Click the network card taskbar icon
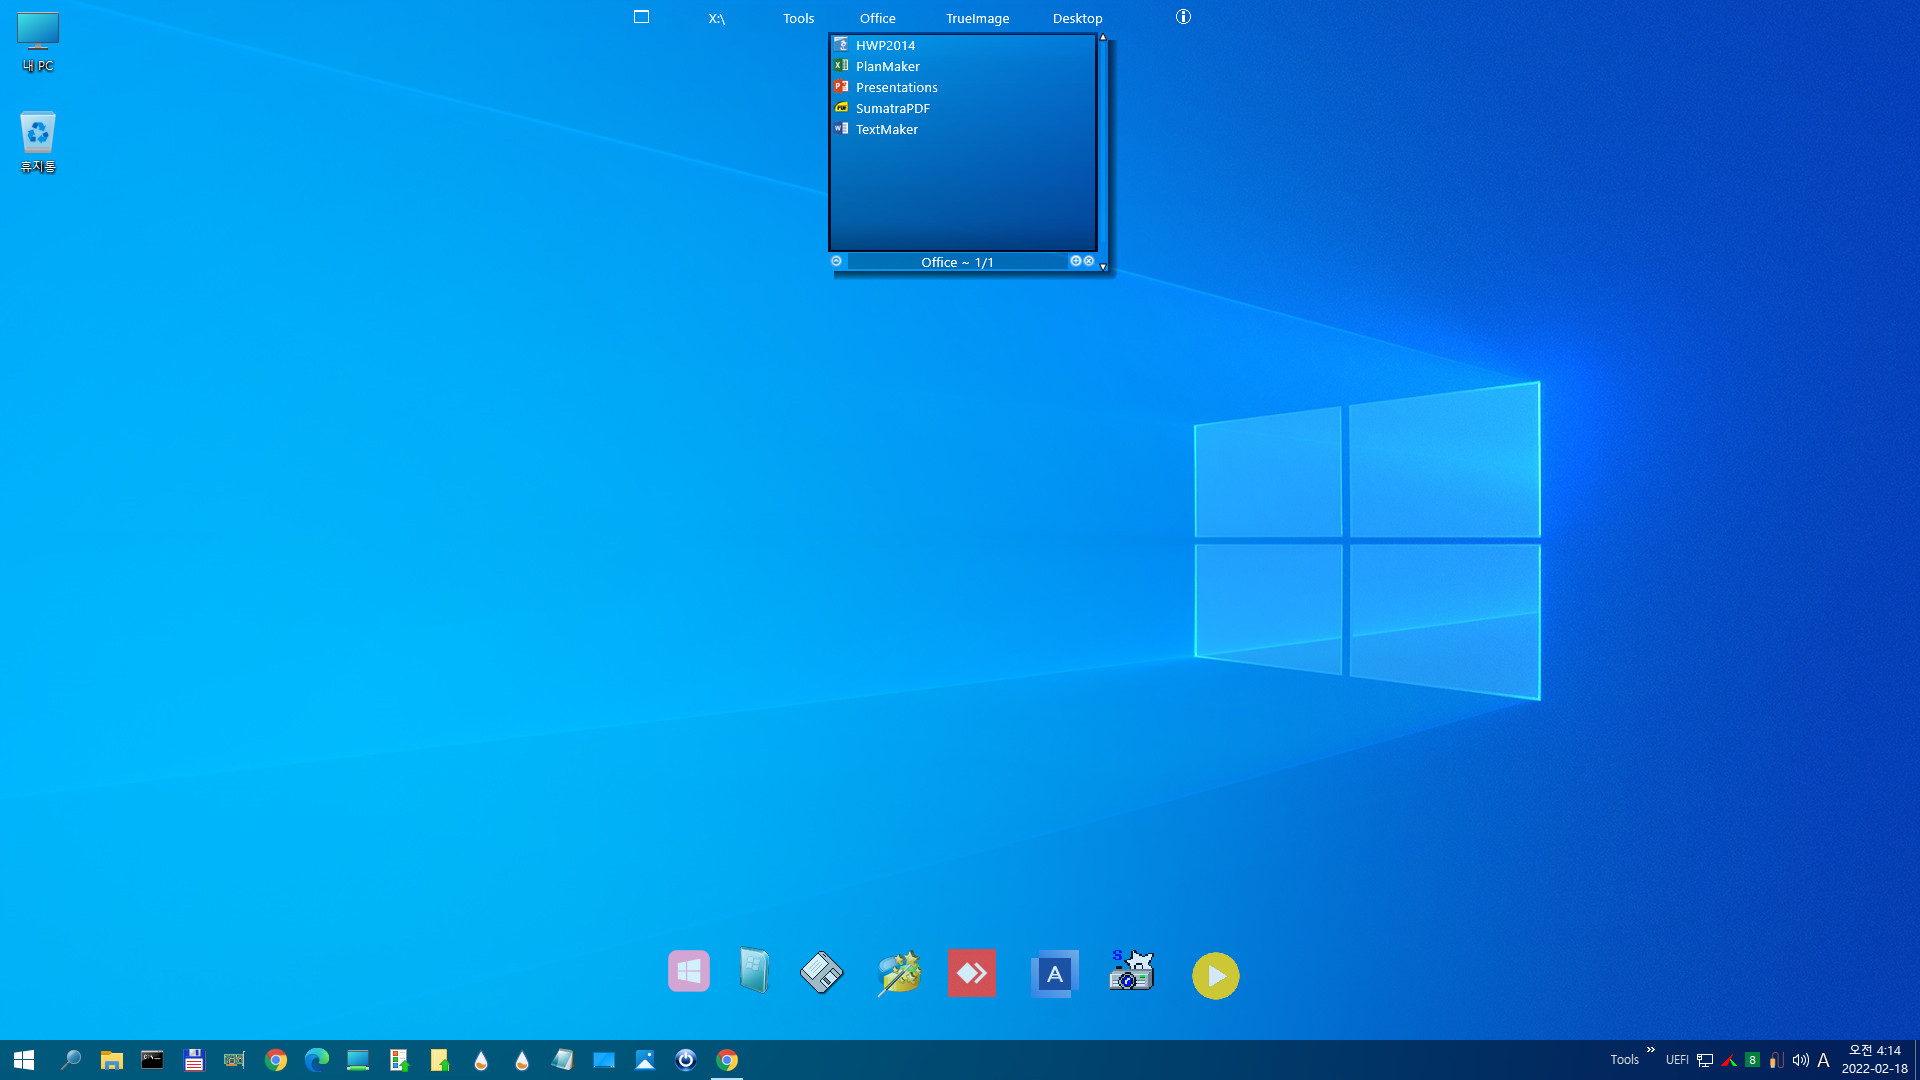1920x1080 pixels. tap(234, 1060)
